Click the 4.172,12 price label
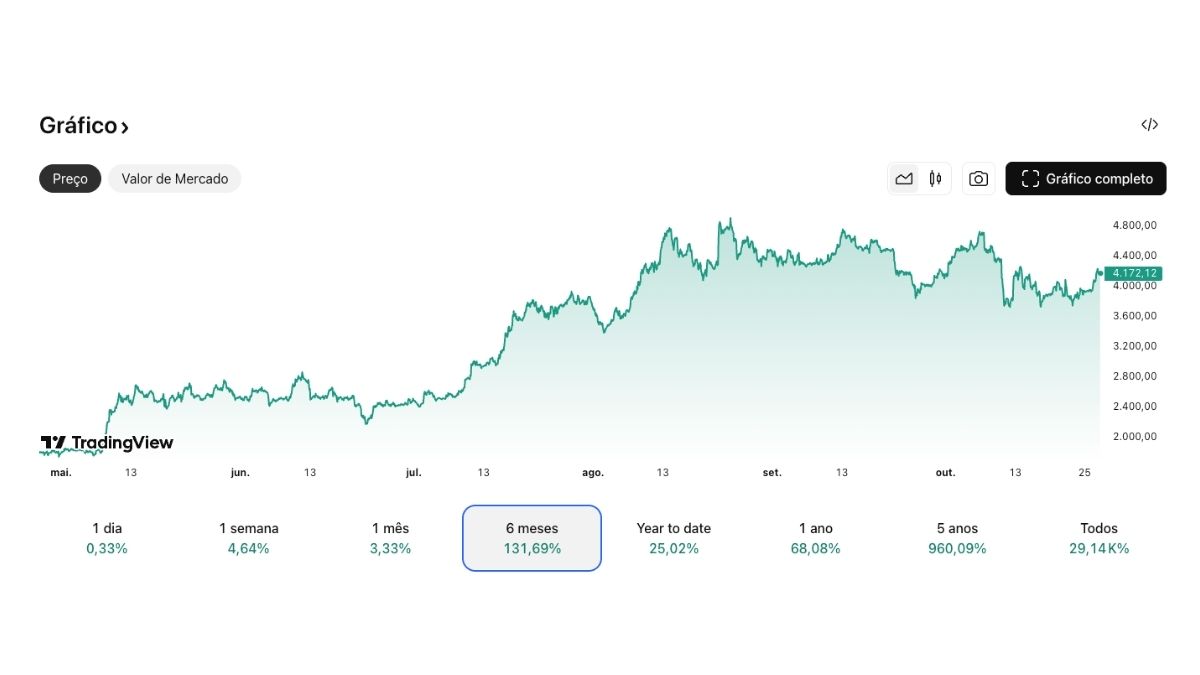1200x675 pixels. 1135,272
